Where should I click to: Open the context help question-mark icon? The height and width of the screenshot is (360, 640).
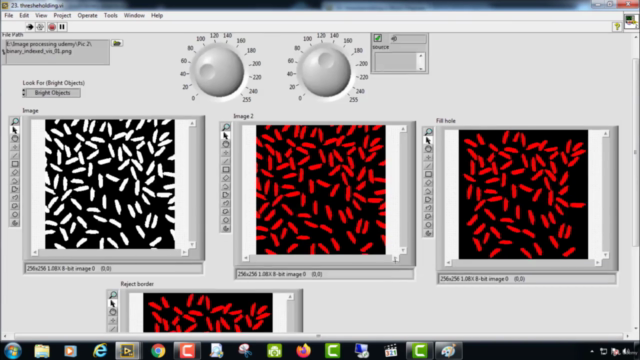(x=617, y=27)
